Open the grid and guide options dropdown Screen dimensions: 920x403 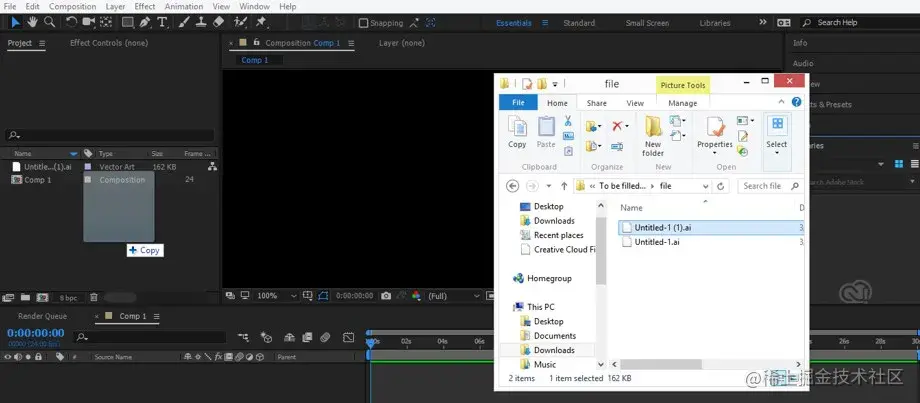[x=307, y=296]
